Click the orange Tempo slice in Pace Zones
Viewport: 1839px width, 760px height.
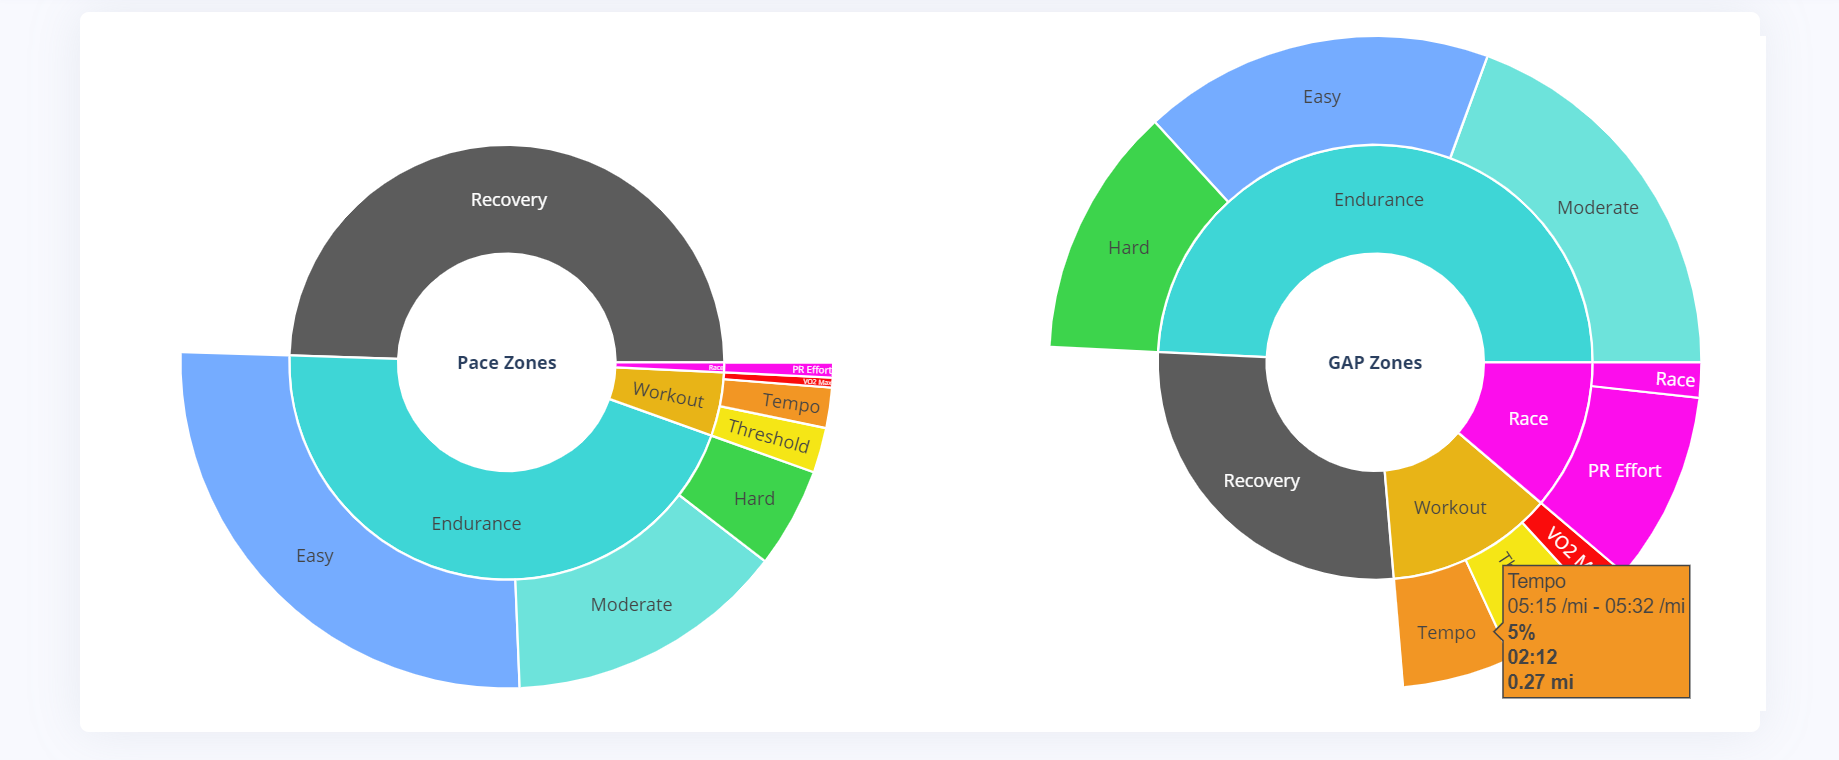coord(790,402)
